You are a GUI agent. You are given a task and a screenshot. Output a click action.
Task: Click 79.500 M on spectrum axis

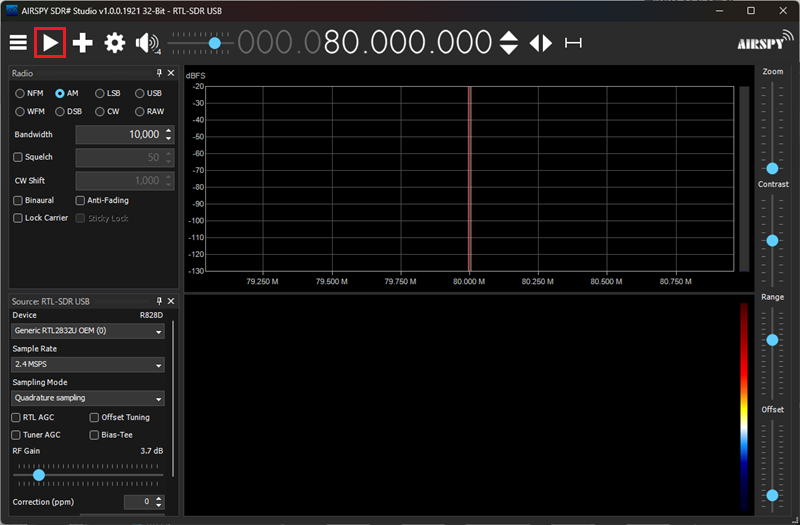tap(332, 282)
